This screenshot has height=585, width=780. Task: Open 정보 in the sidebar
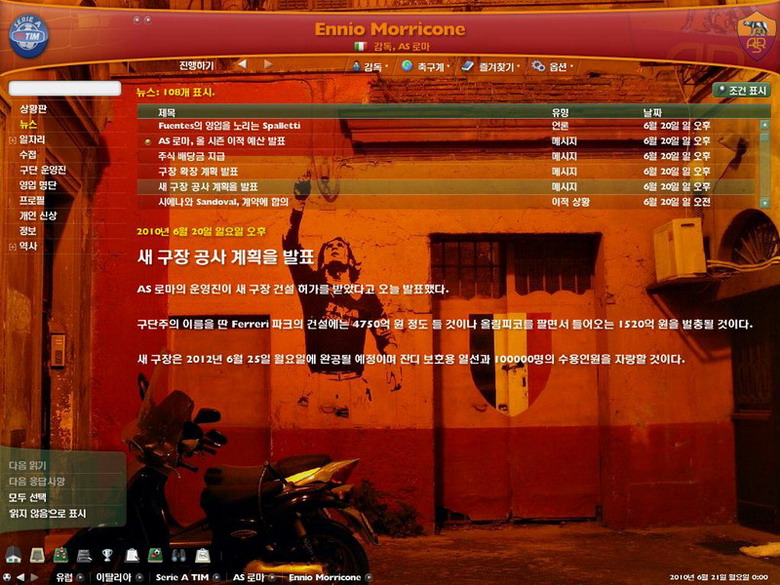[28, 231]
